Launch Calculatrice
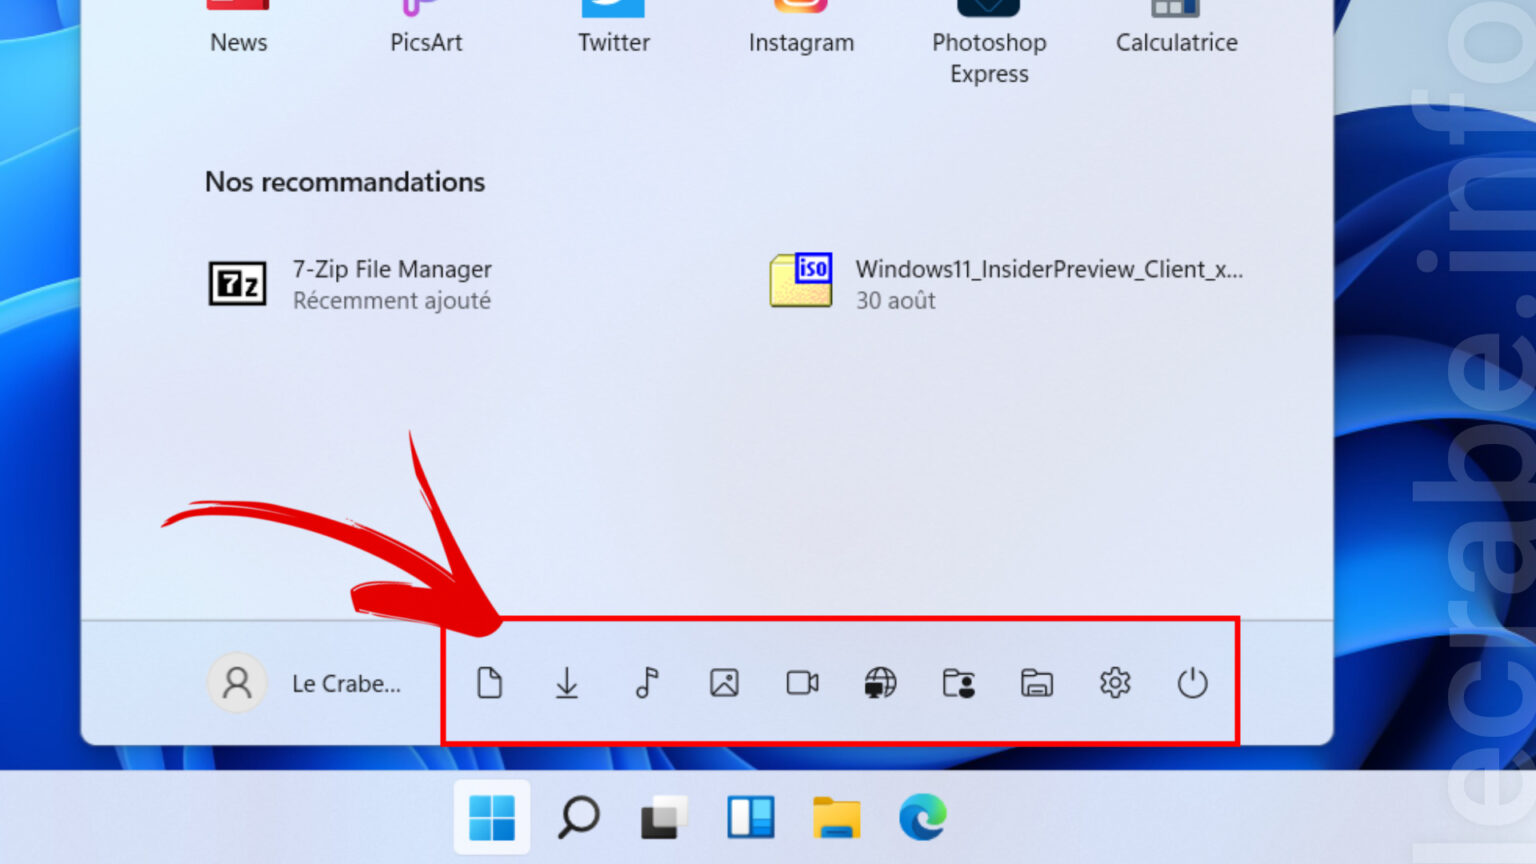The image size is (1536, 864). tap(1175, 25)
